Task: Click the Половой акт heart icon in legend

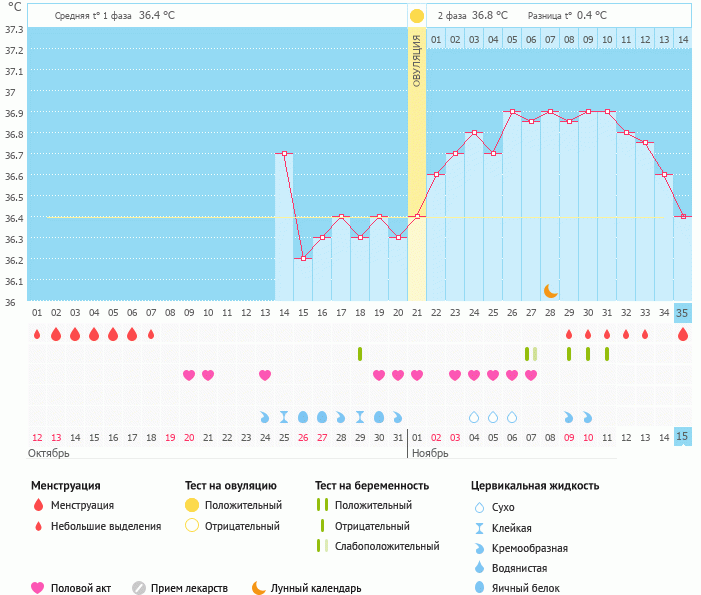Action: [x=39, y=588]
